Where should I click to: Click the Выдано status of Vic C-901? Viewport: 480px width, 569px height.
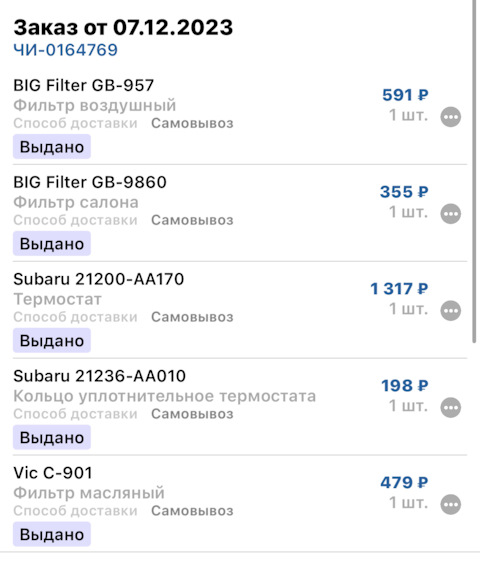click(x=52, y=534)
